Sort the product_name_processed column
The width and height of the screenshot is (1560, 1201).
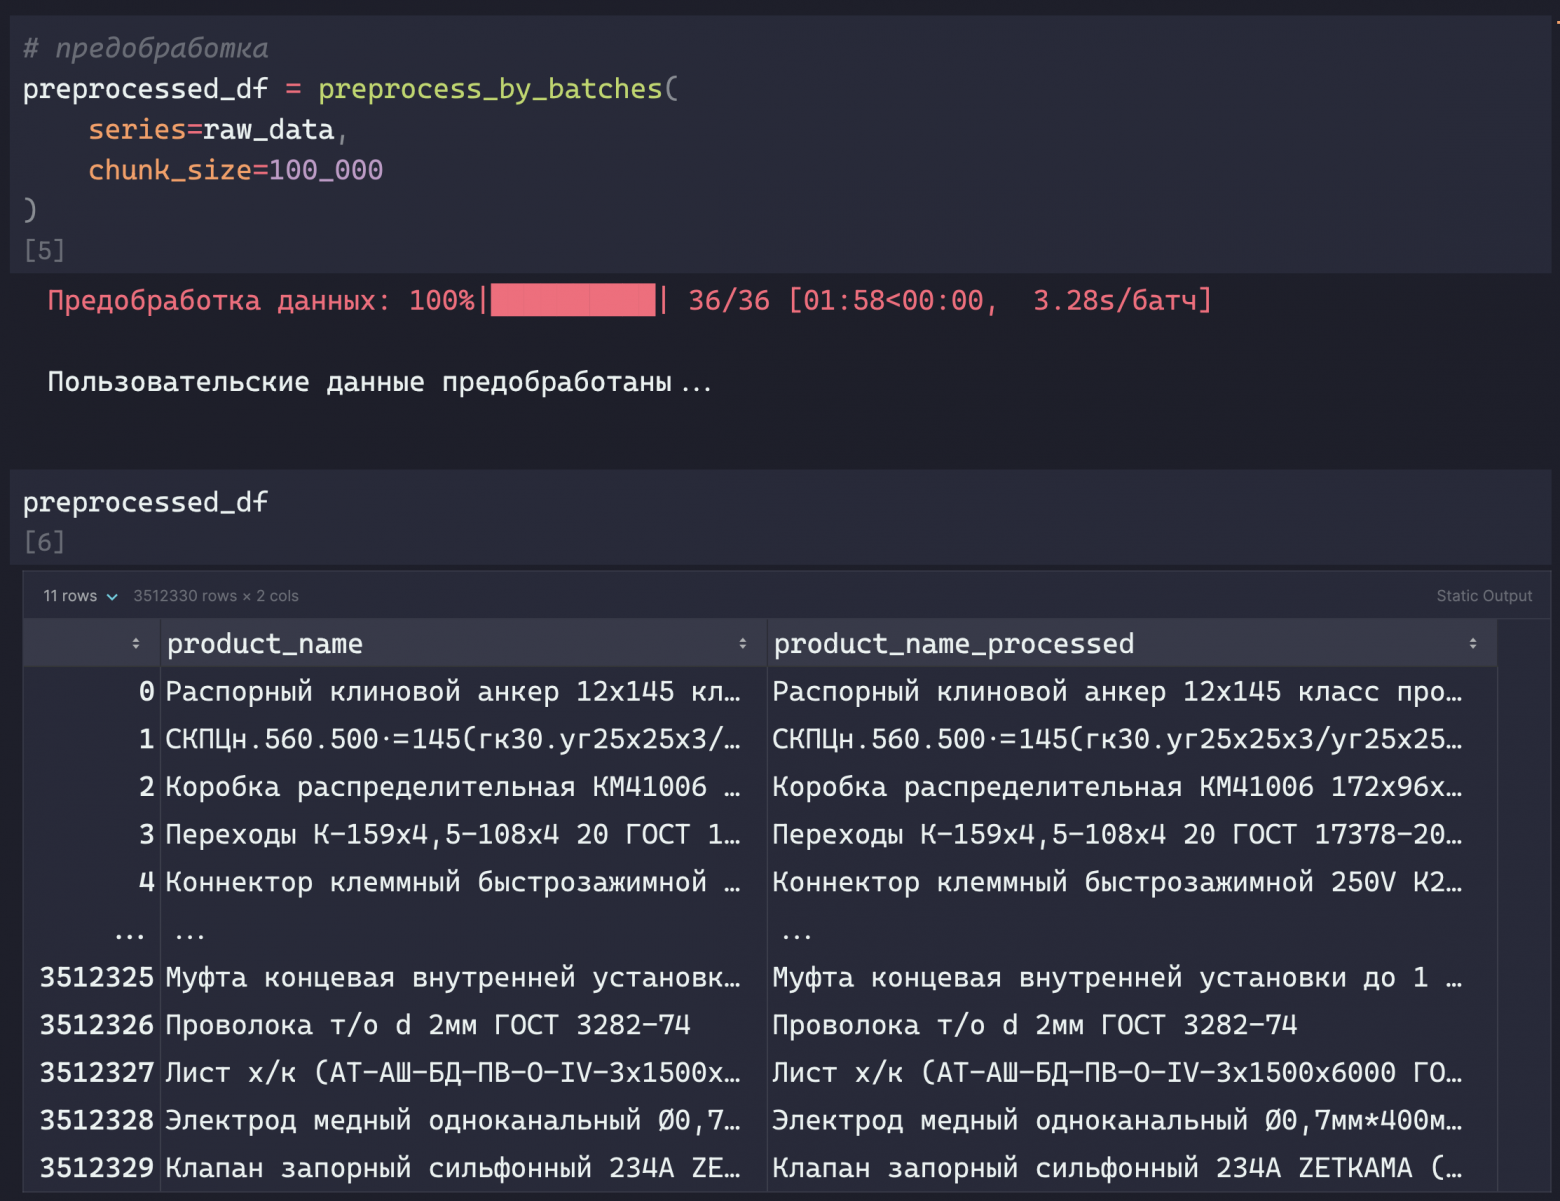(x=1472, y=644)
